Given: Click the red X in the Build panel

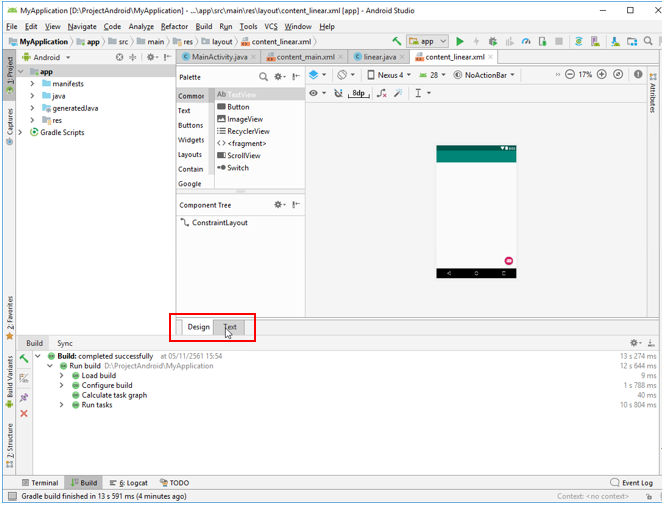Looking at the screenshot, I should pos(24,413).
